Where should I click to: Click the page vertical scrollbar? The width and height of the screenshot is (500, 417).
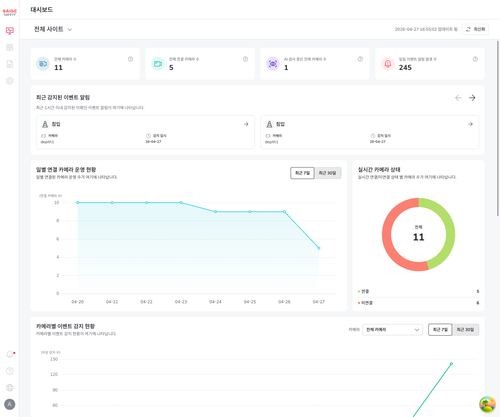[498, 128]
